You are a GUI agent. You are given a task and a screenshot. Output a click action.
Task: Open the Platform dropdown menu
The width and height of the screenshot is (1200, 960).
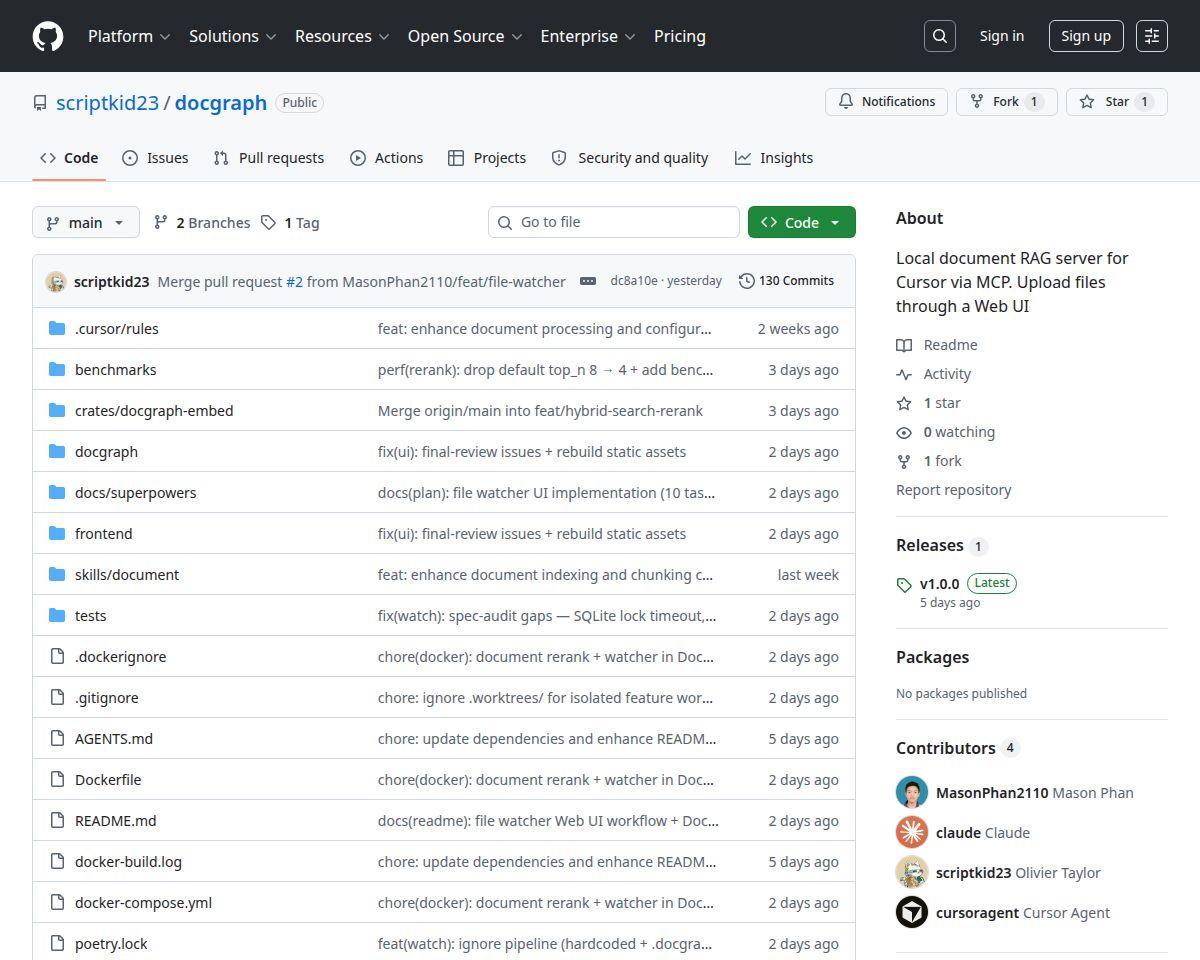tap(129, 36)
